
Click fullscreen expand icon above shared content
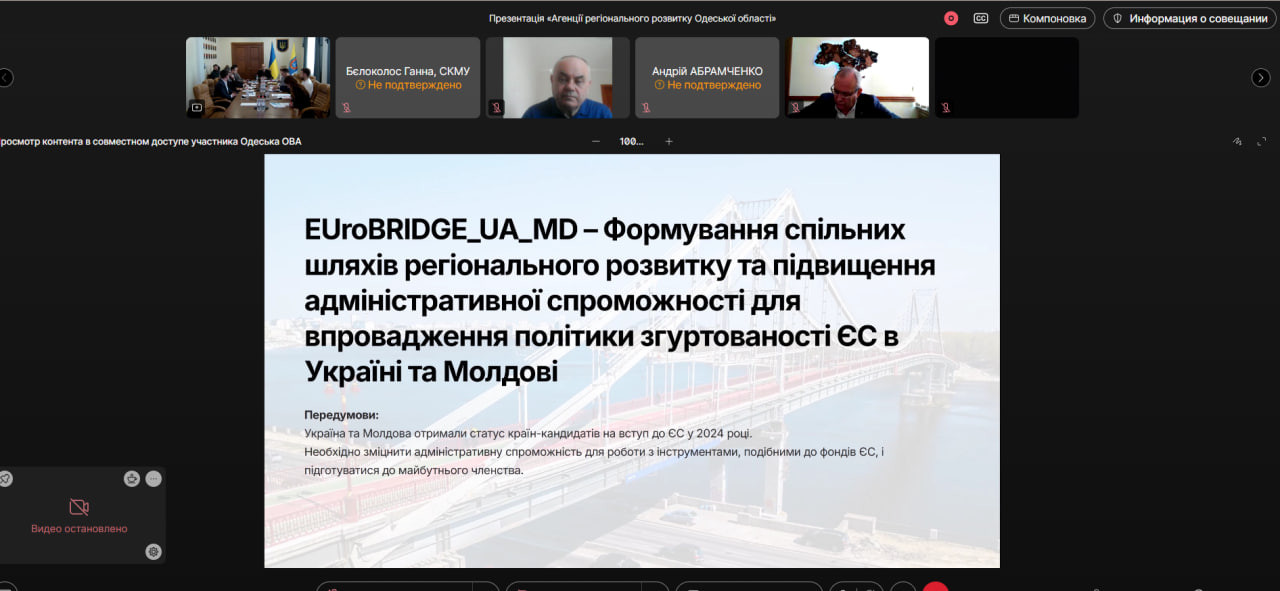1262,141
